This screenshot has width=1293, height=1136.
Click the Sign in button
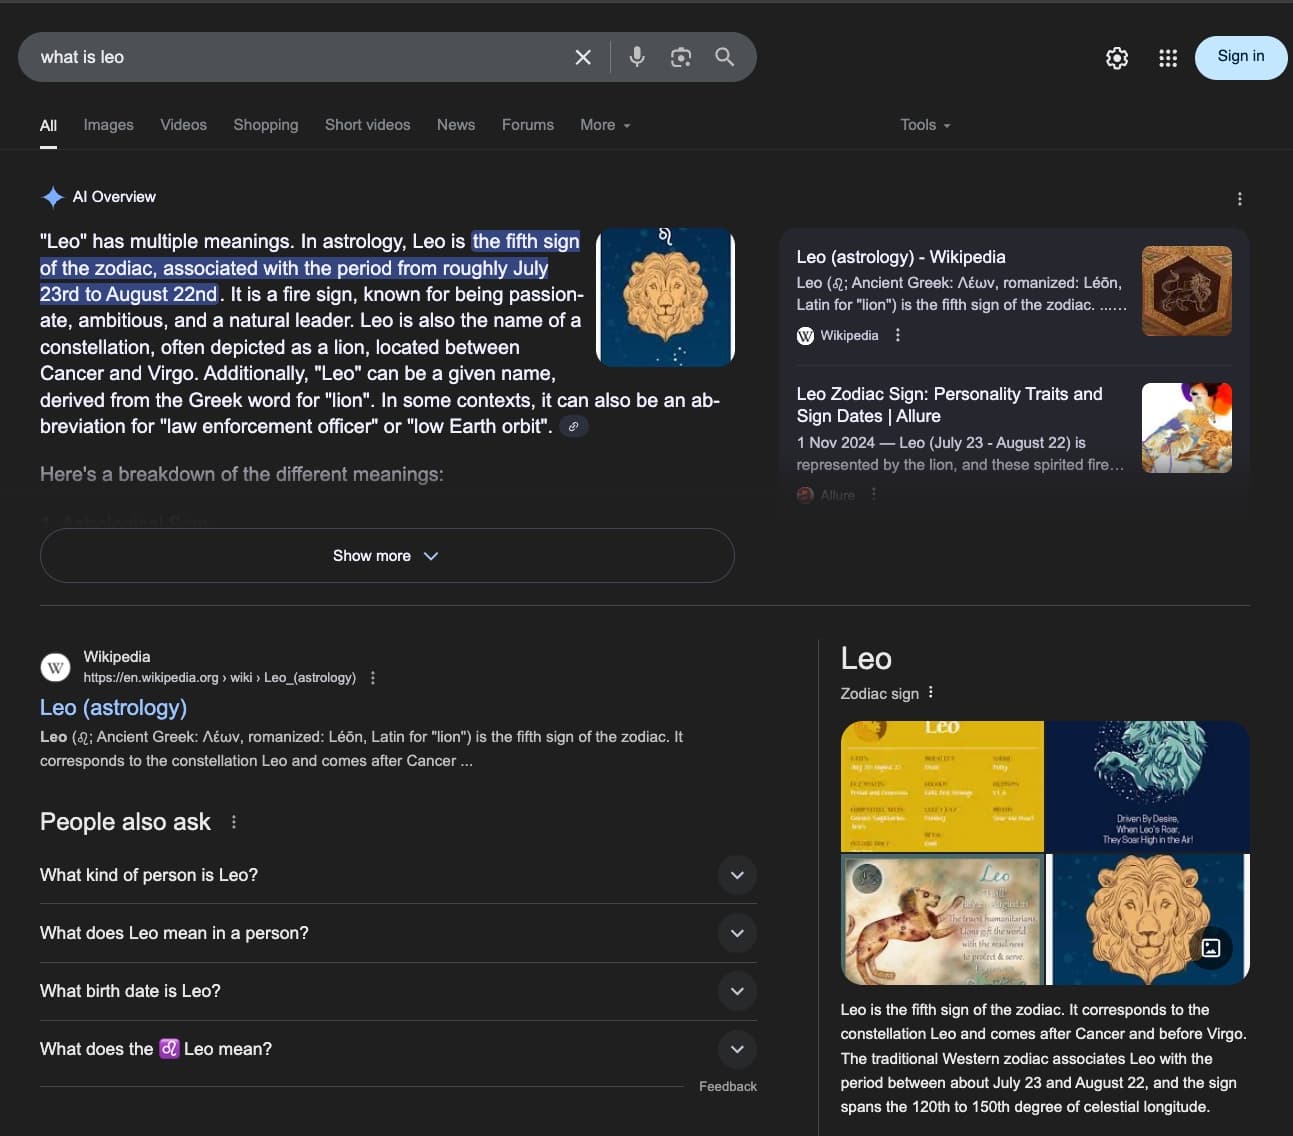tap(1241, 57)
